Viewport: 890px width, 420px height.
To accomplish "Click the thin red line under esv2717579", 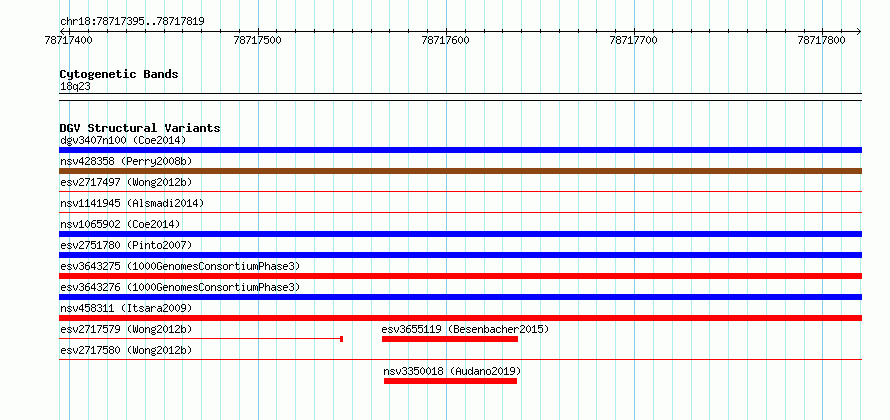I will [x=201, y=339].
